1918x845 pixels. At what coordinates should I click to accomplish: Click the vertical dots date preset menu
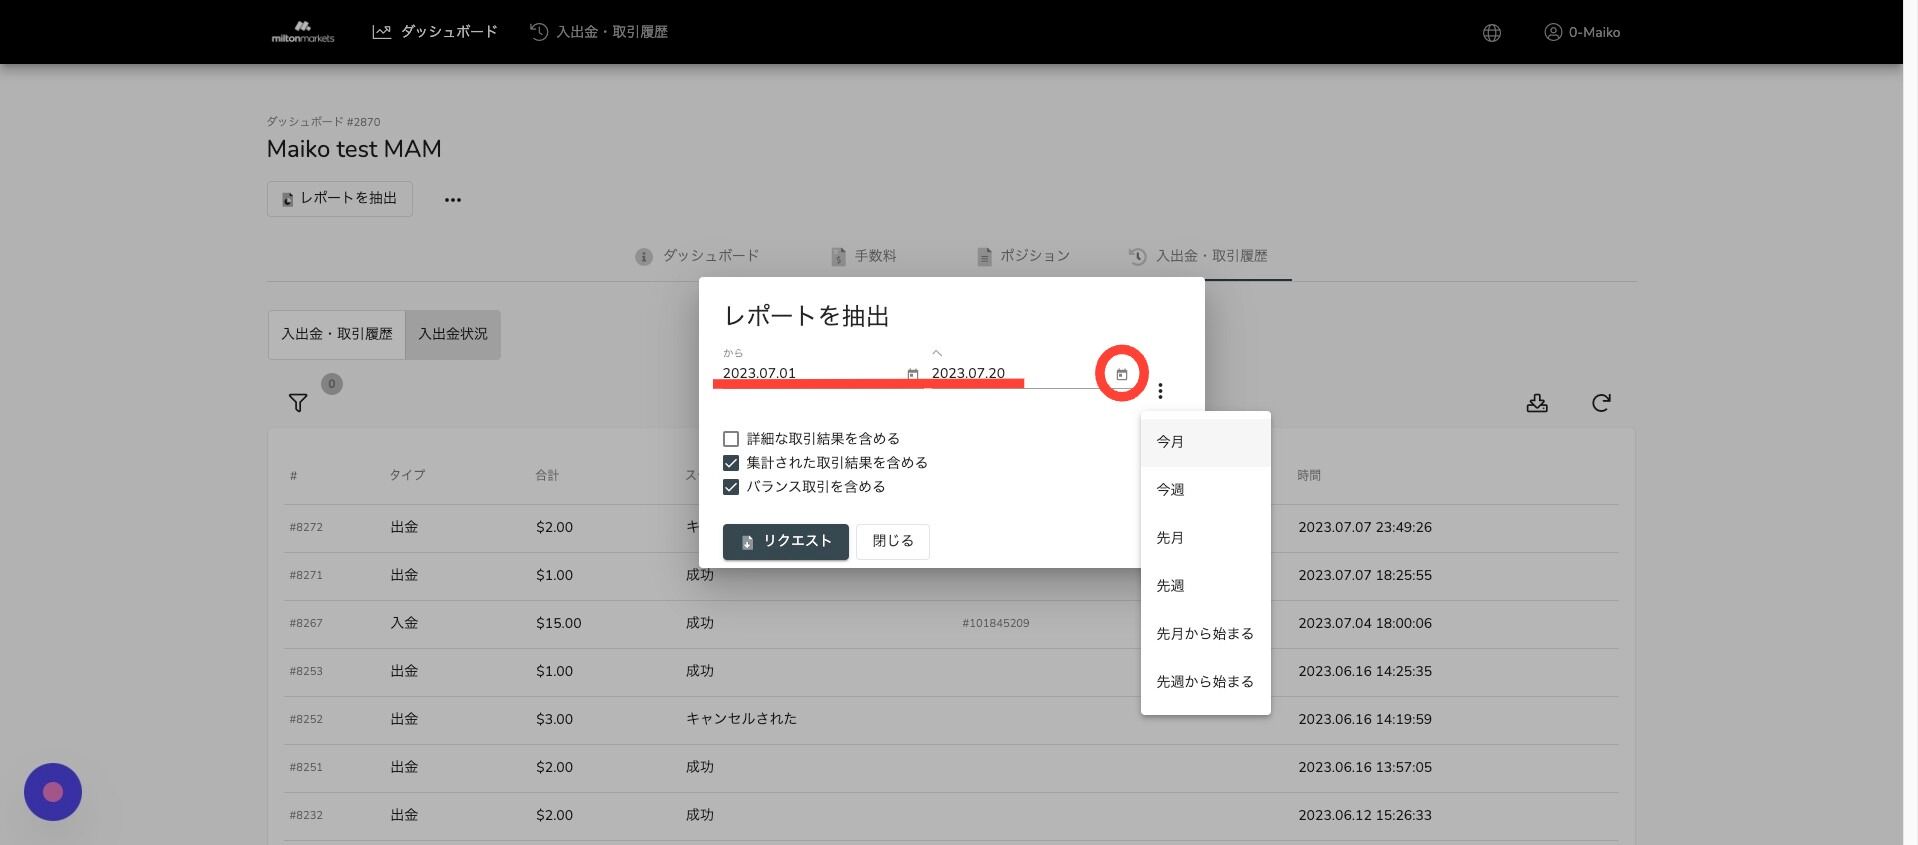point(1160,391)
